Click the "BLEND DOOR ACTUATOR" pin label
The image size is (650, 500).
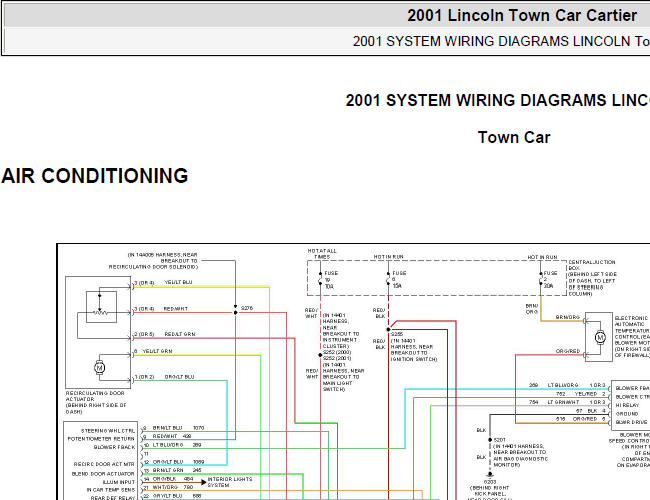pos(103,474)
